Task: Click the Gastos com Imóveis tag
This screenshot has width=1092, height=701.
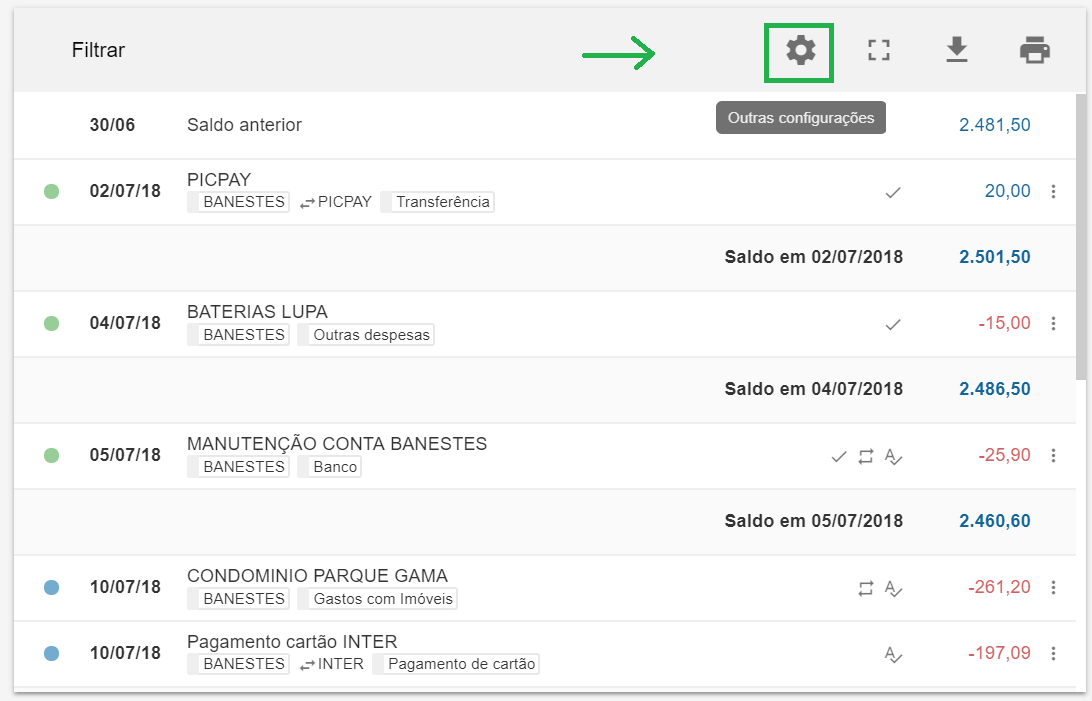Action: 383,599
